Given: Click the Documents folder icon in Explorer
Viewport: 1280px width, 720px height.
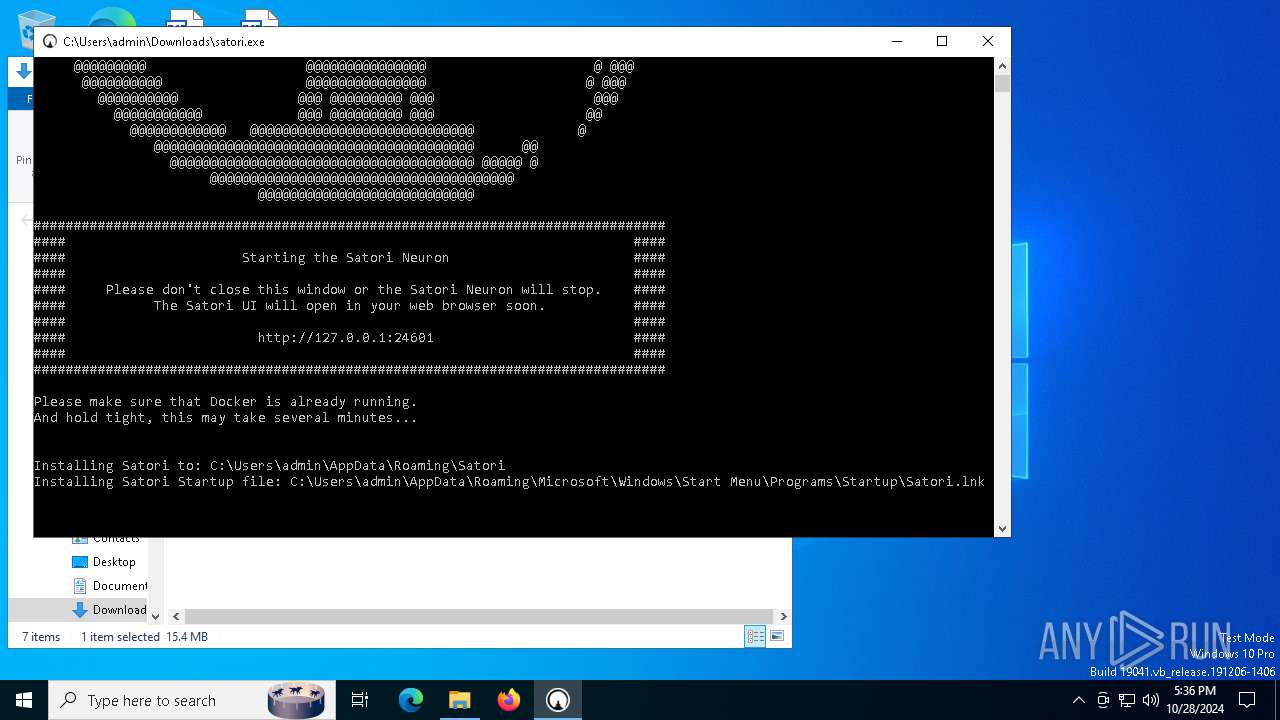Looking at the screenshot, I should [80, 586].
